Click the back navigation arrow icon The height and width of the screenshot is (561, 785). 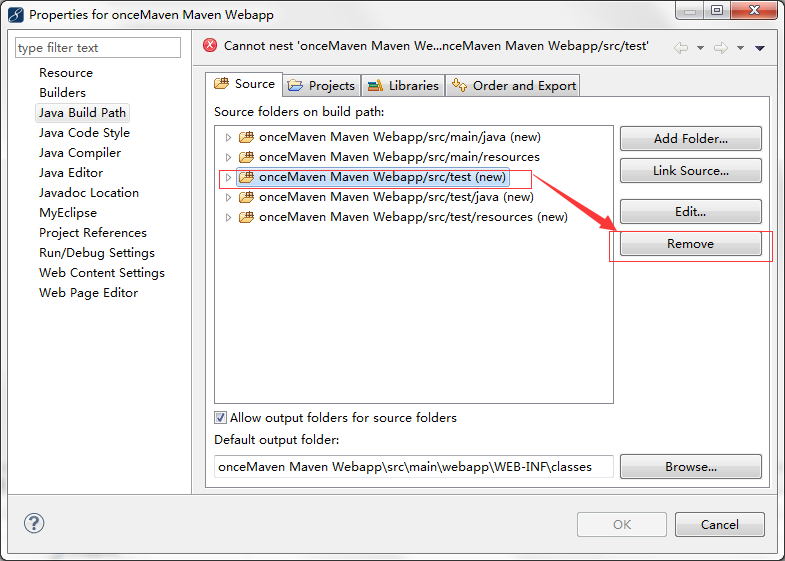(x=681, y=47)
